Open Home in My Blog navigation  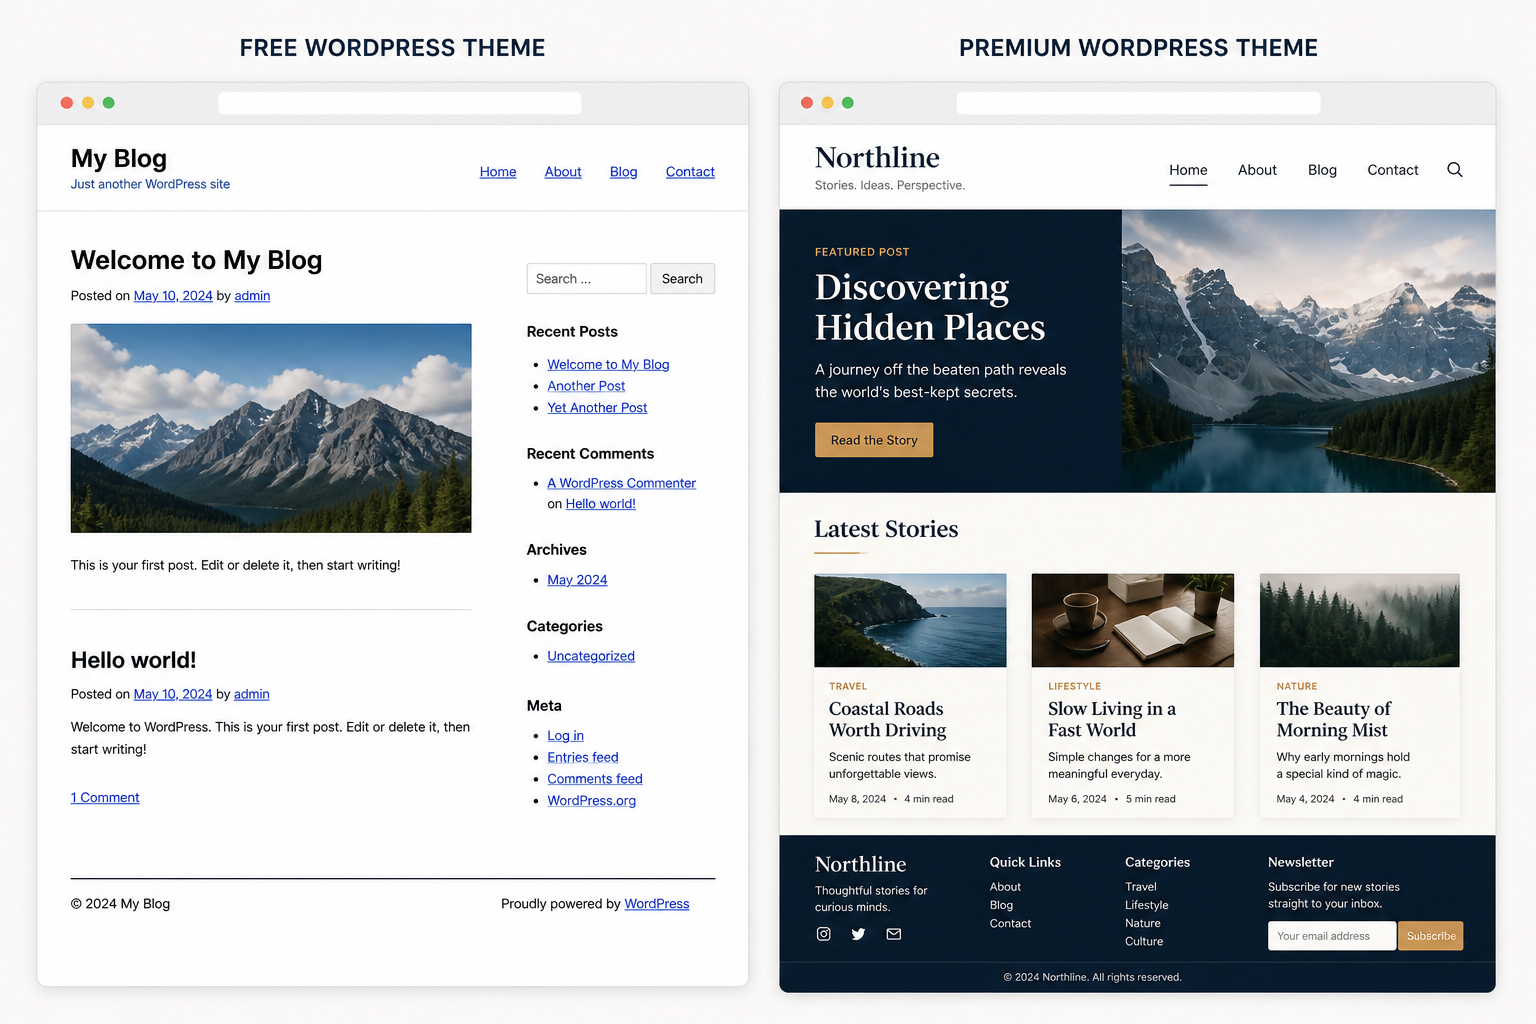498,172
